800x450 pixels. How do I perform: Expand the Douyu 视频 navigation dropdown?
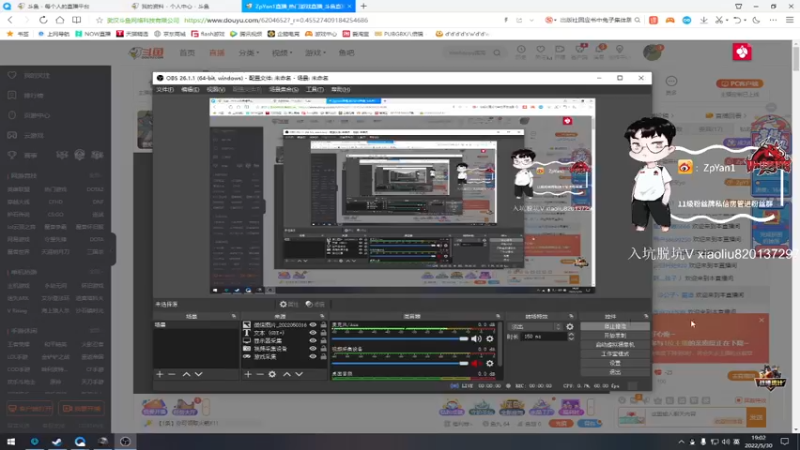[280, 53]
